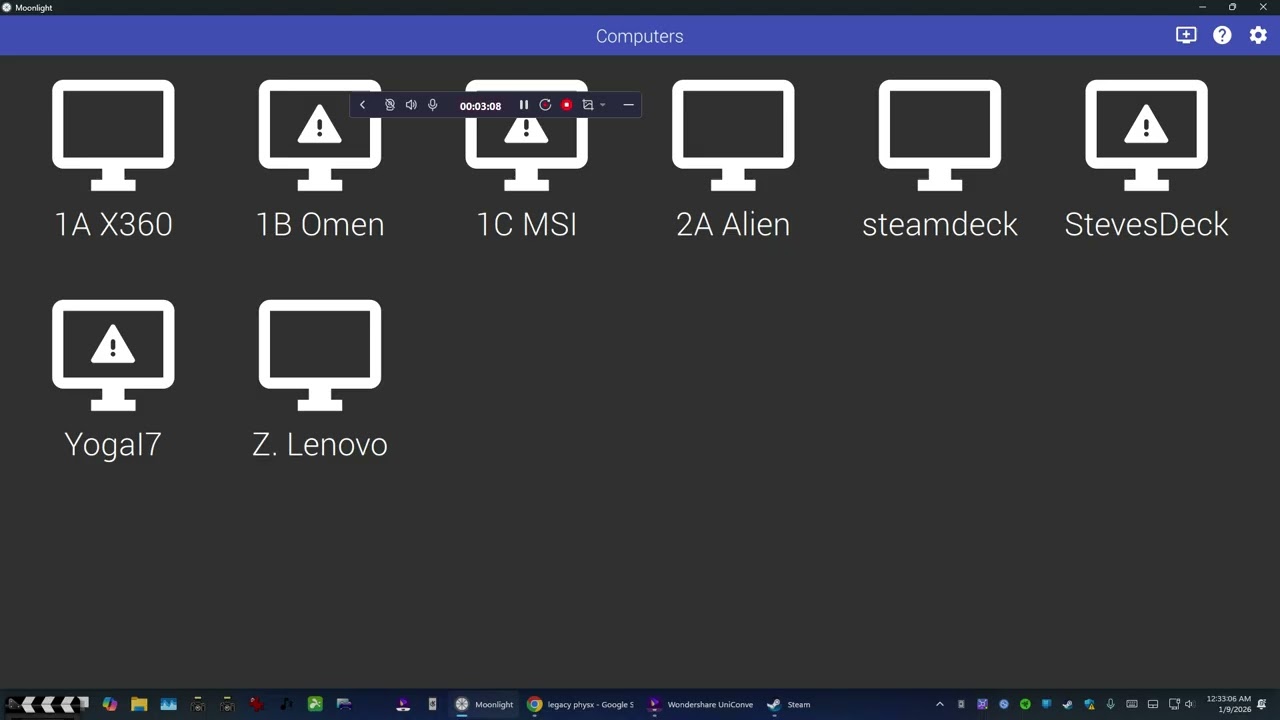Click the Steam tray icon

[1068, 704]
